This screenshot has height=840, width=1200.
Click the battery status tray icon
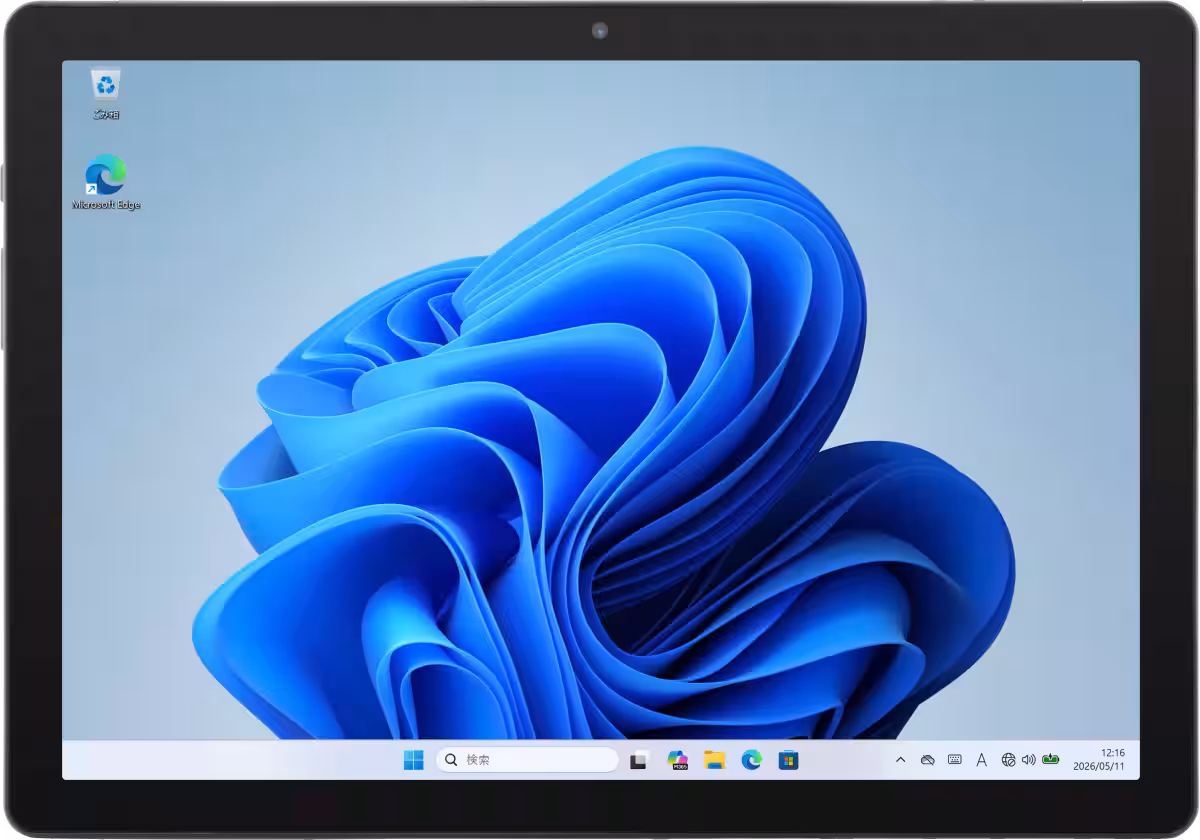pyautogui.click(x=1050, y=760)
